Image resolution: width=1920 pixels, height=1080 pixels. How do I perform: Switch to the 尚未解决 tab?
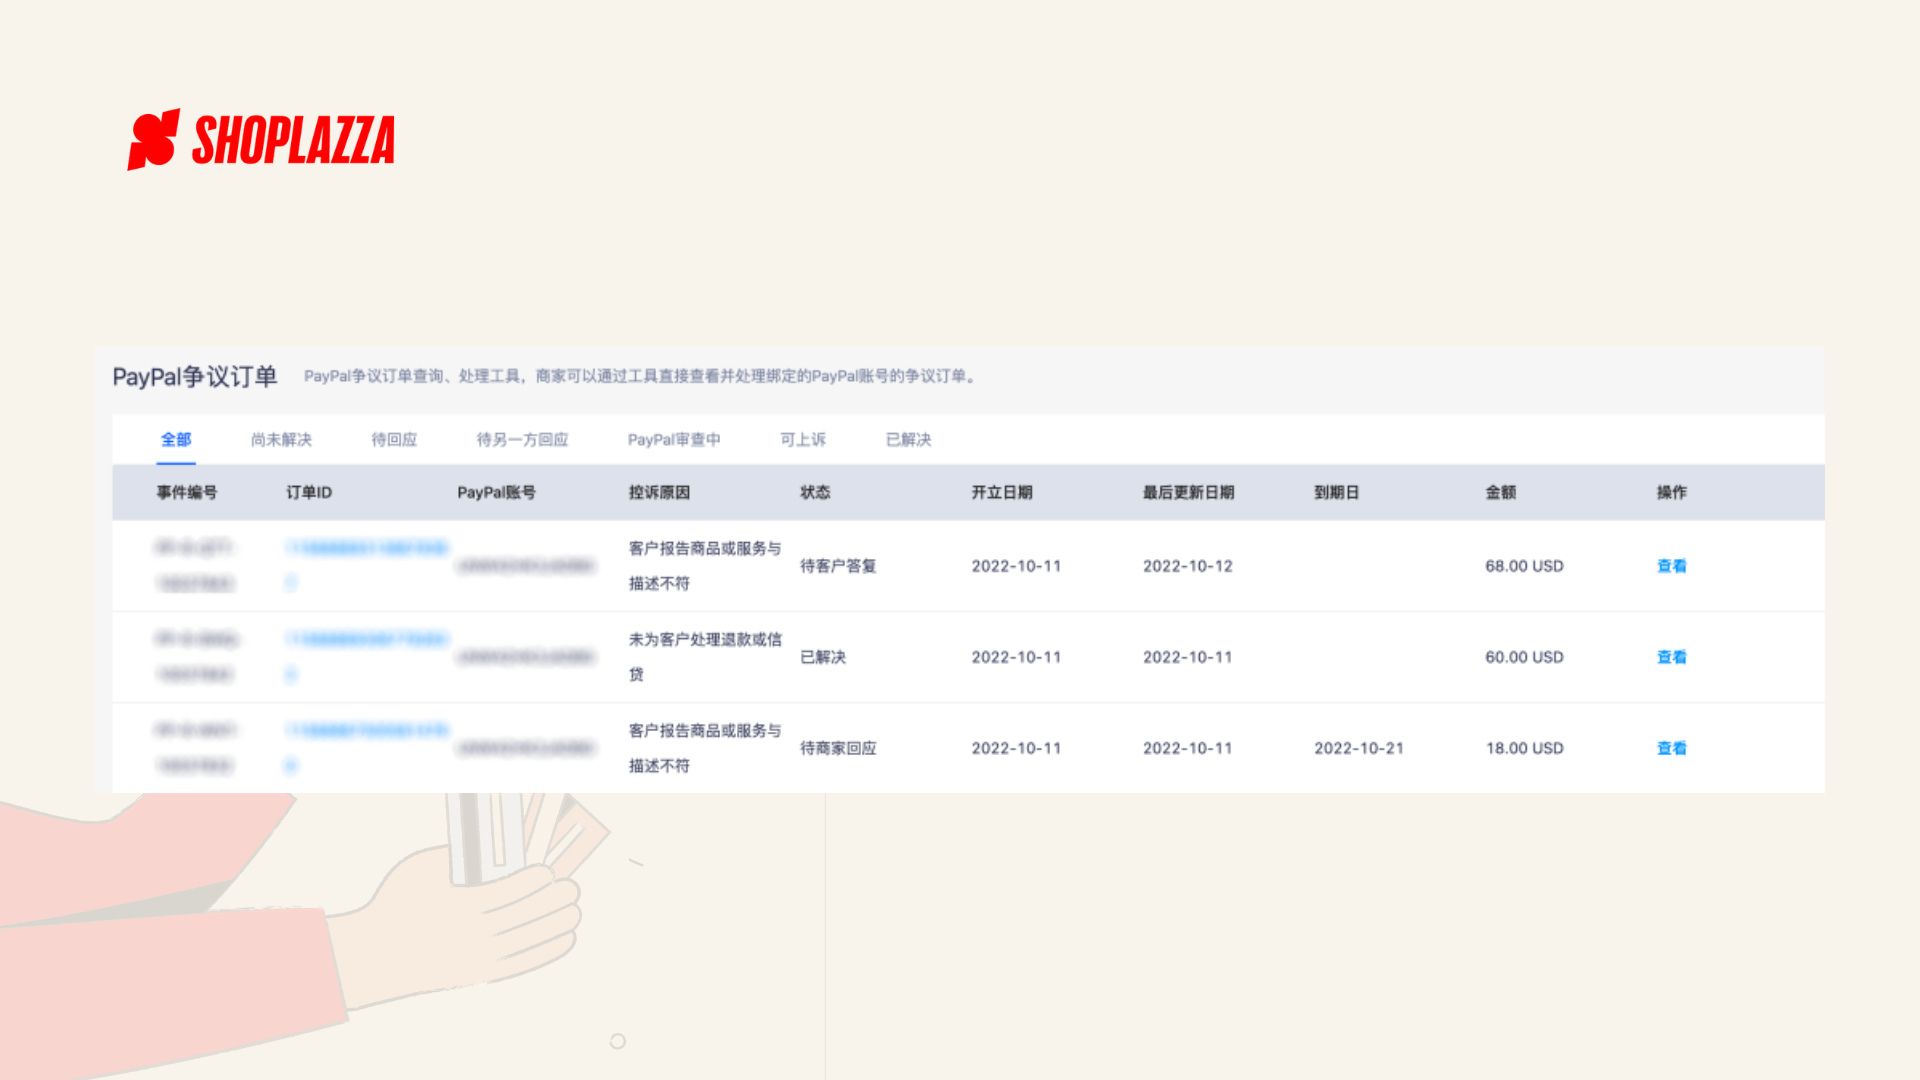tap(281, 439)
